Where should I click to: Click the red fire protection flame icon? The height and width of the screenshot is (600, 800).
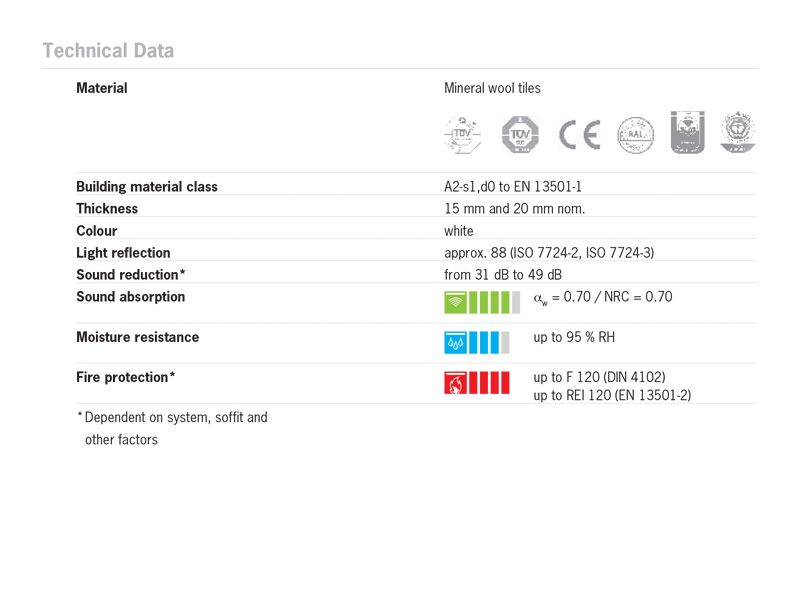point(455,382)
